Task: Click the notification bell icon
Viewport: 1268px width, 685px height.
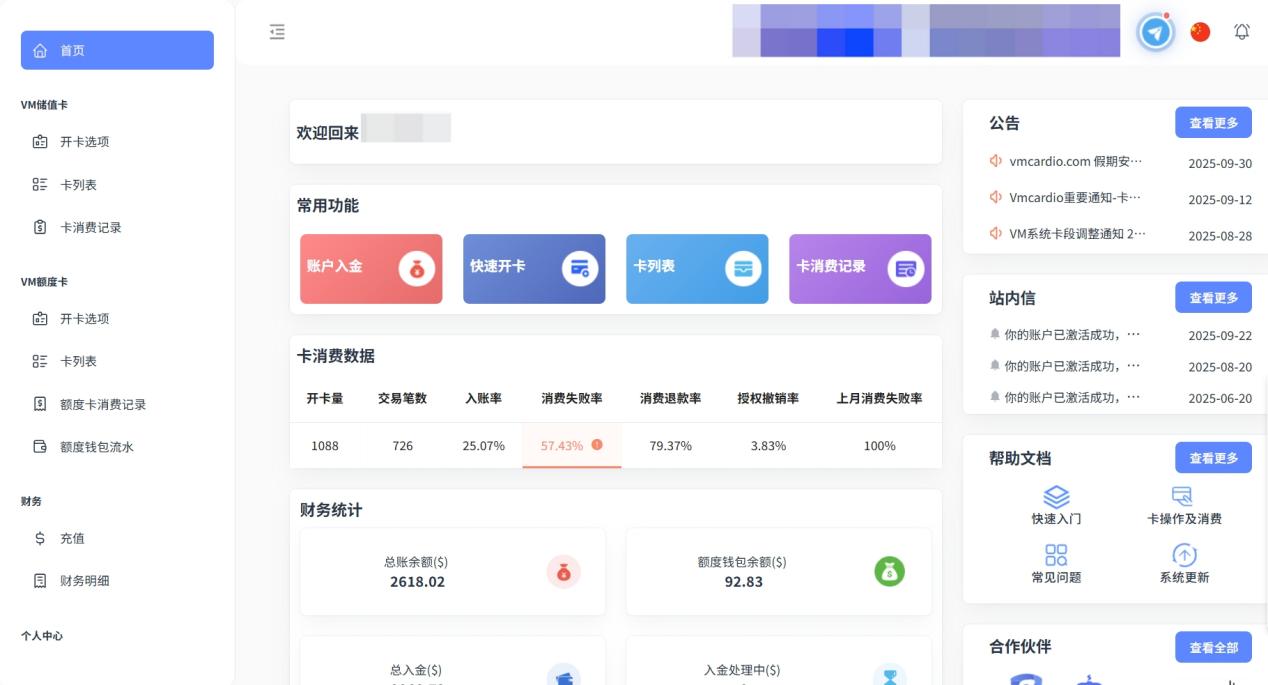Action: point(1241,31)
